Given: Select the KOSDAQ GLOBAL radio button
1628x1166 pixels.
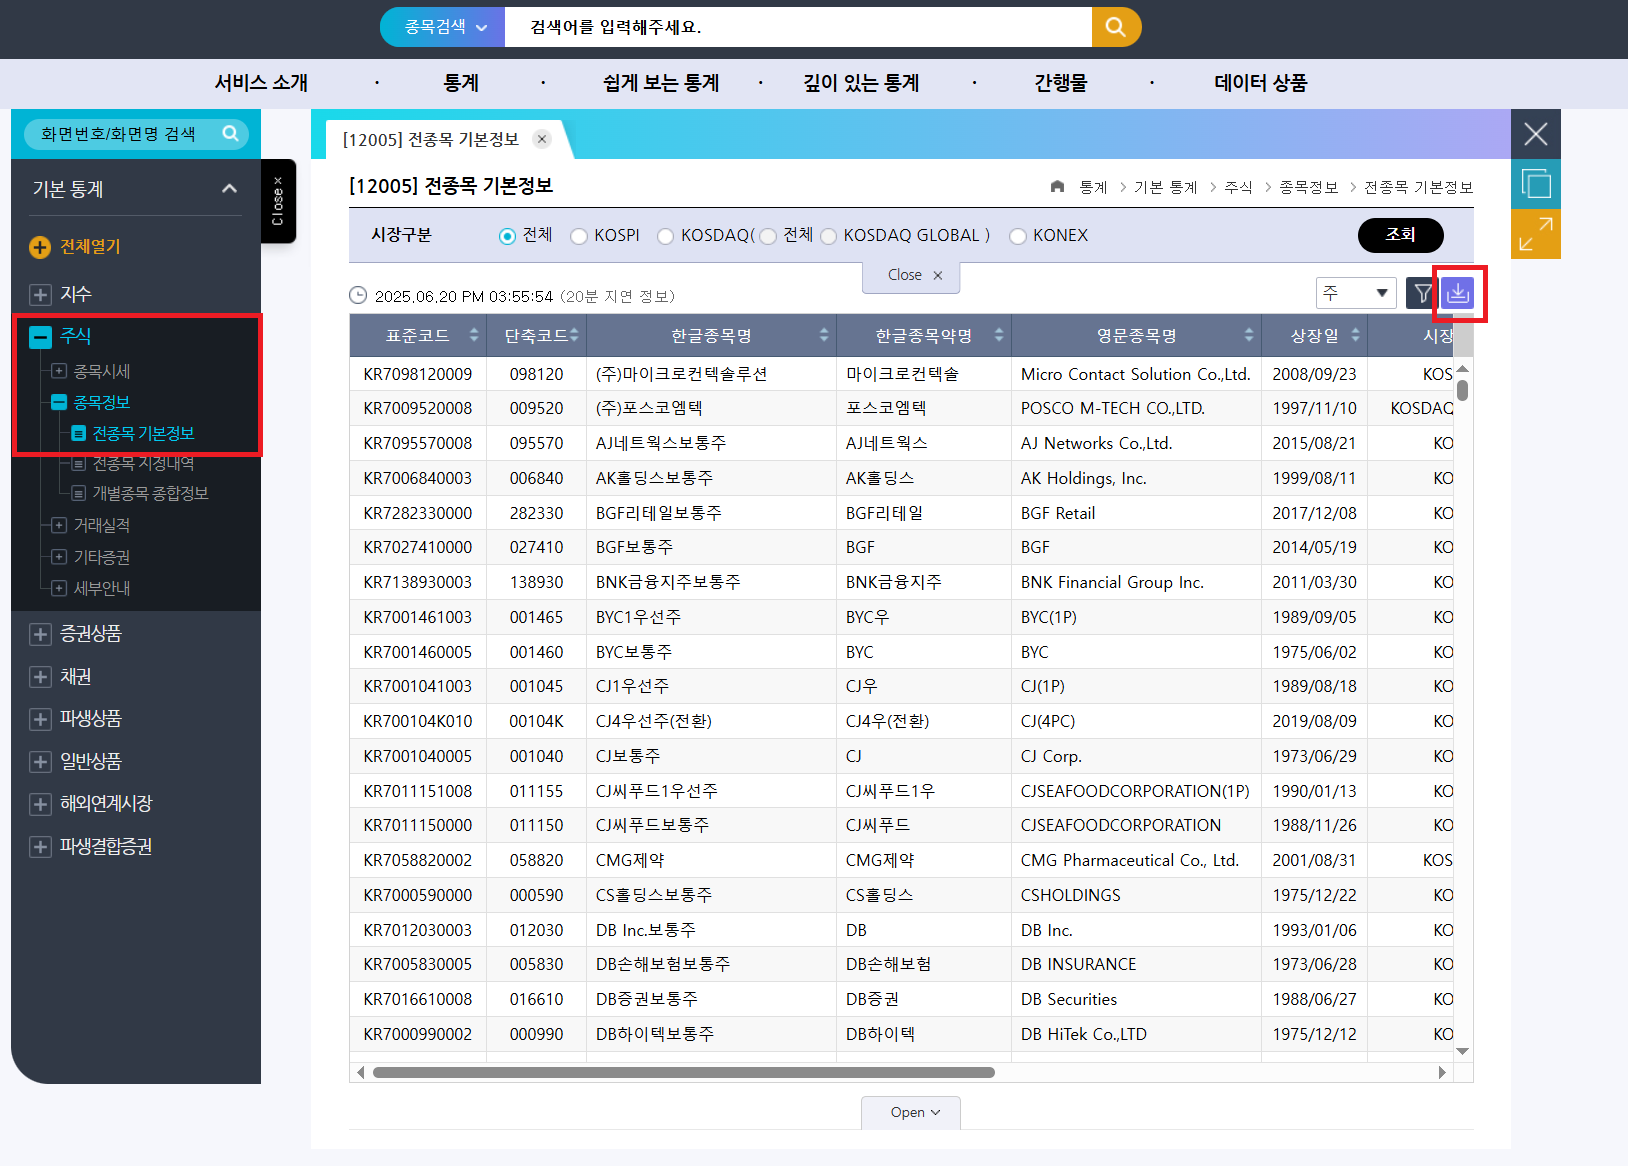Looking at the screenshot, I should (828, 236).
